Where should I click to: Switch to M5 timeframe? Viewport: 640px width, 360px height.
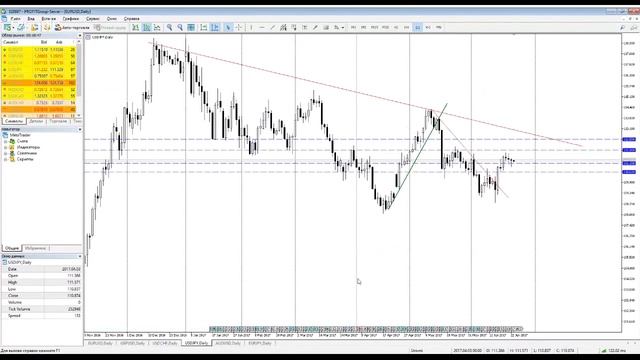(364, 27)
